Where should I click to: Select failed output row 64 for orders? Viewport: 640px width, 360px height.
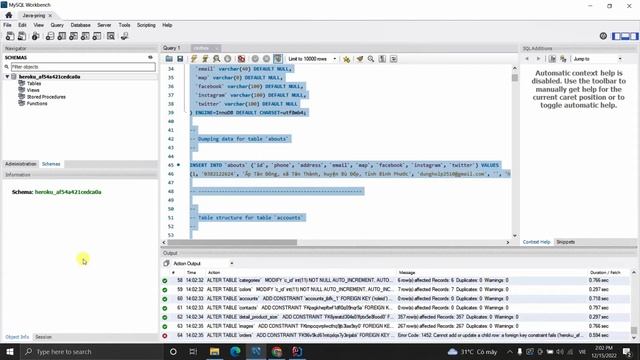[x=395, y=335]
